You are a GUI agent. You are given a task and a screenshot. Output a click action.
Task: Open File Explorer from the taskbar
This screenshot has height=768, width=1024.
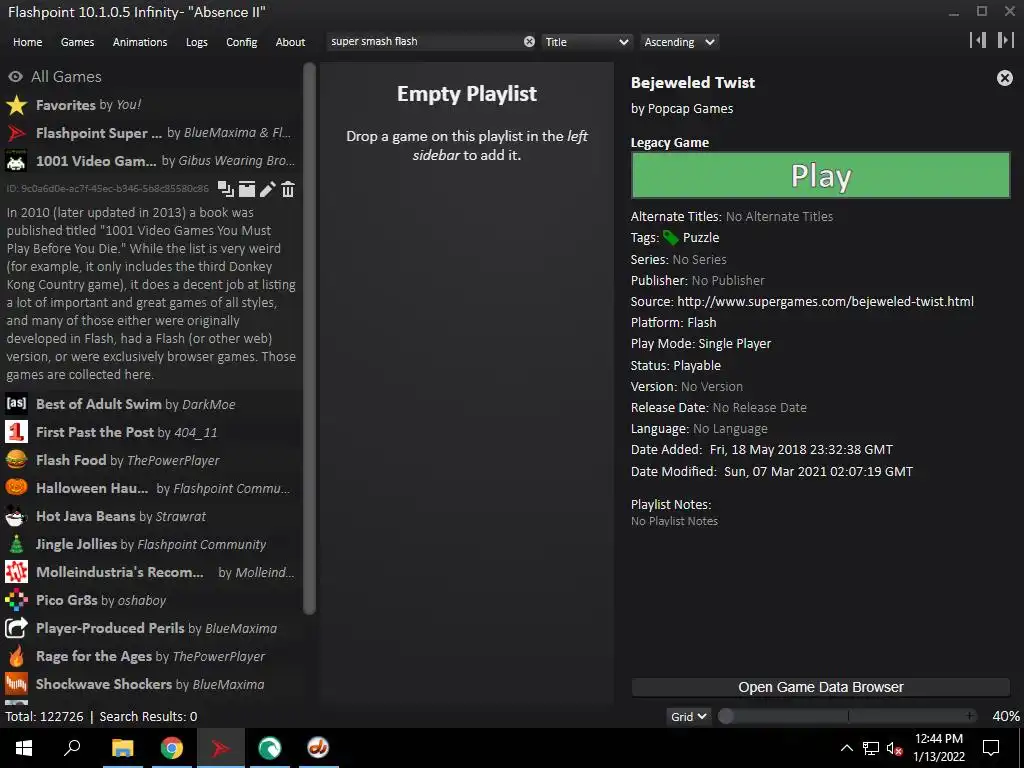click(x=122, y=748)
